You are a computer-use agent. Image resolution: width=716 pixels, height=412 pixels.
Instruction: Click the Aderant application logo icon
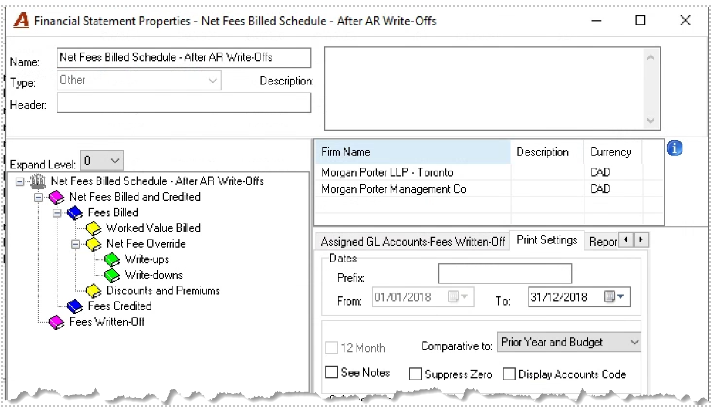21,20
